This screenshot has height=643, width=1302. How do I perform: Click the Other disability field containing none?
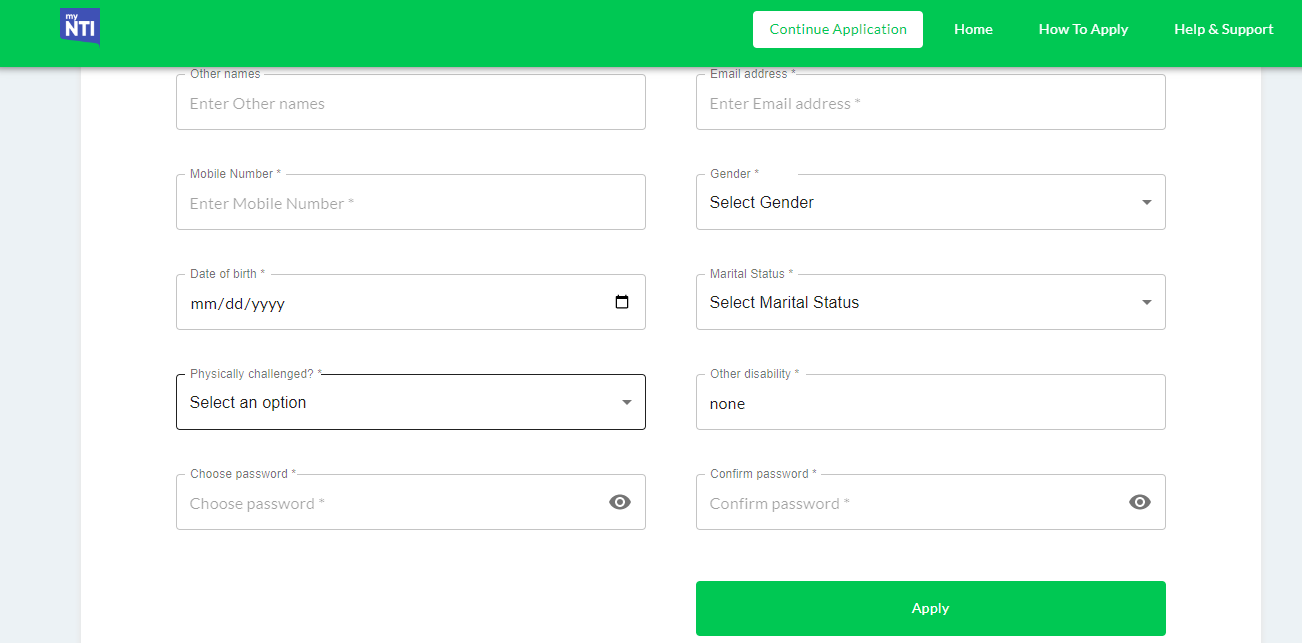pos(930,404)
